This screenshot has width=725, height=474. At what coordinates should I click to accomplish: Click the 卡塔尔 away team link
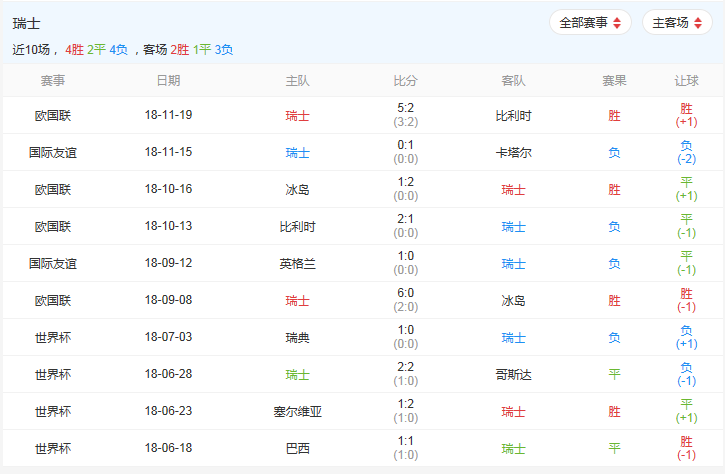[513, 153]
